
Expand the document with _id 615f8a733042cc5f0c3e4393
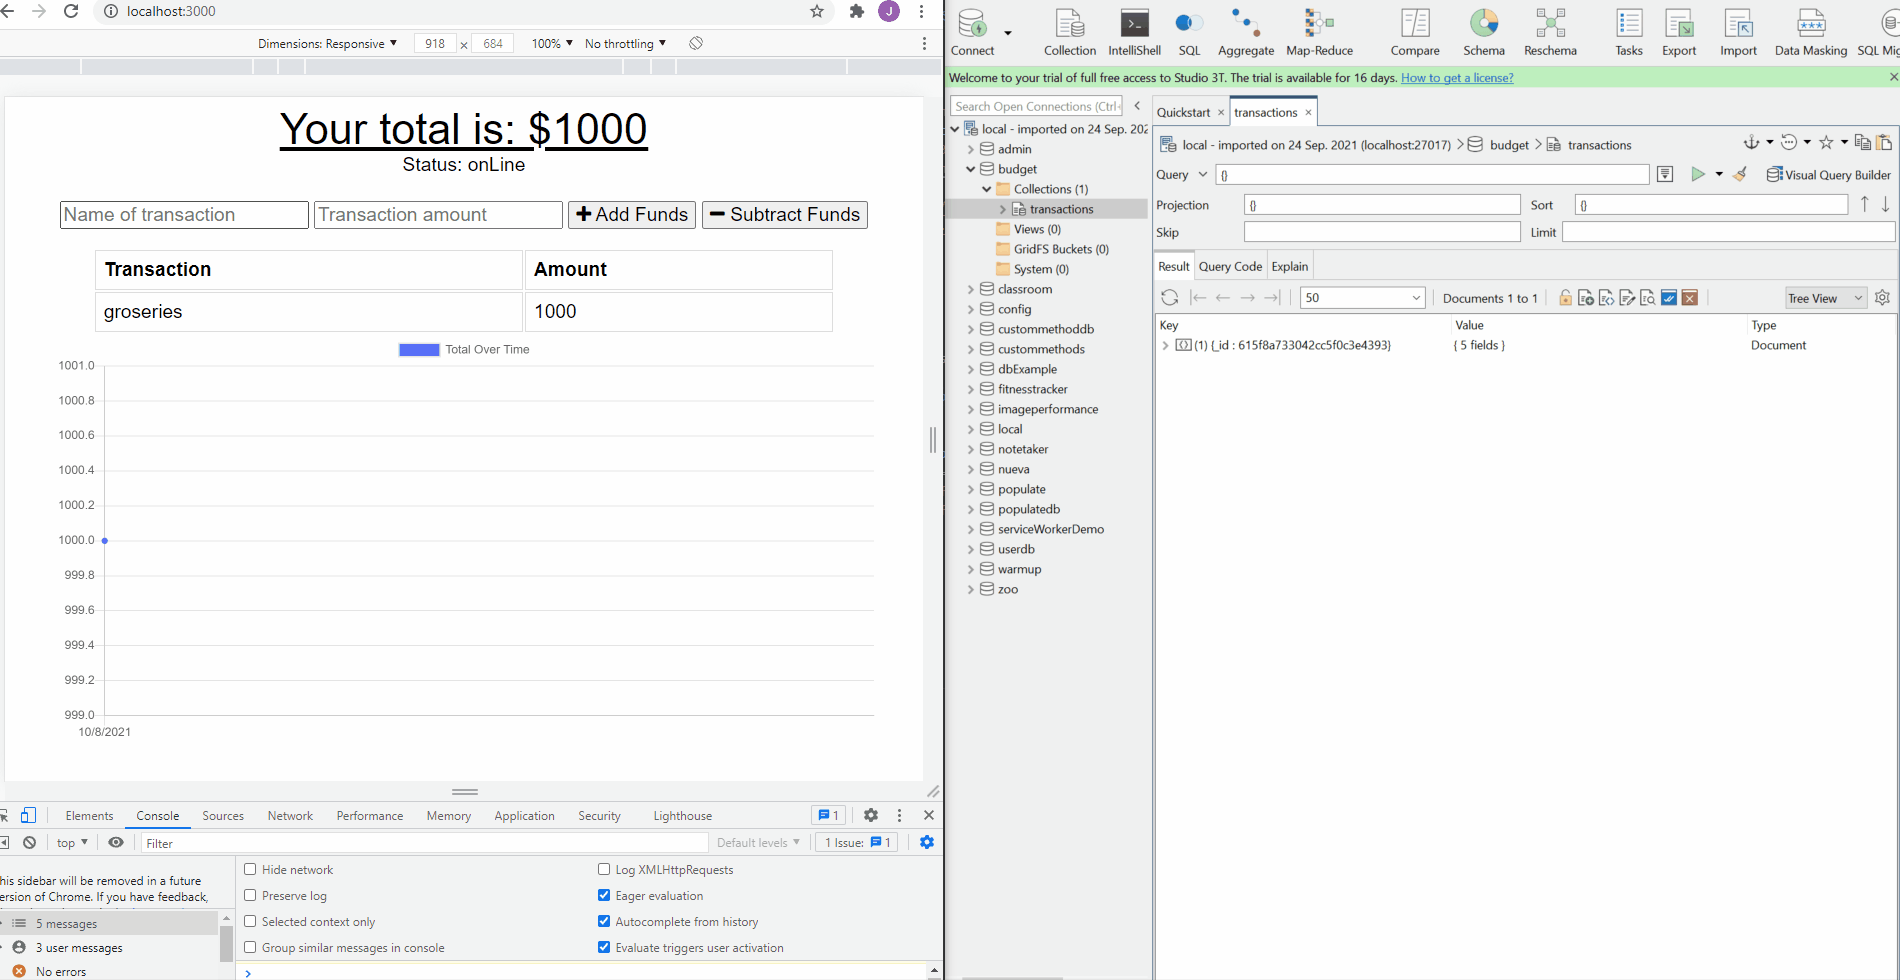[x=1165, y=345]
